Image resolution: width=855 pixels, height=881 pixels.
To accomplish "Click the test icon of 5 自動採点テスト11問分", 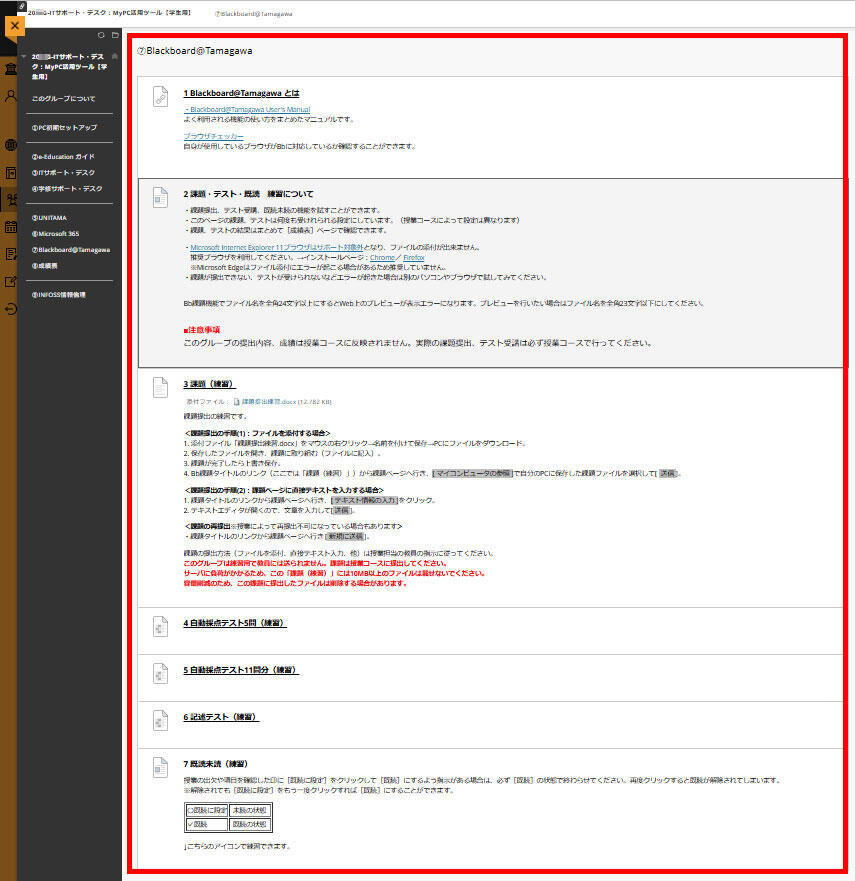I will tap(161, 674).
